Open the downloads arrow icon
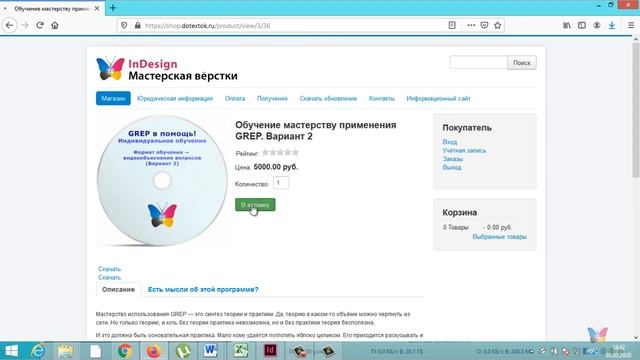 pos(611,25)
